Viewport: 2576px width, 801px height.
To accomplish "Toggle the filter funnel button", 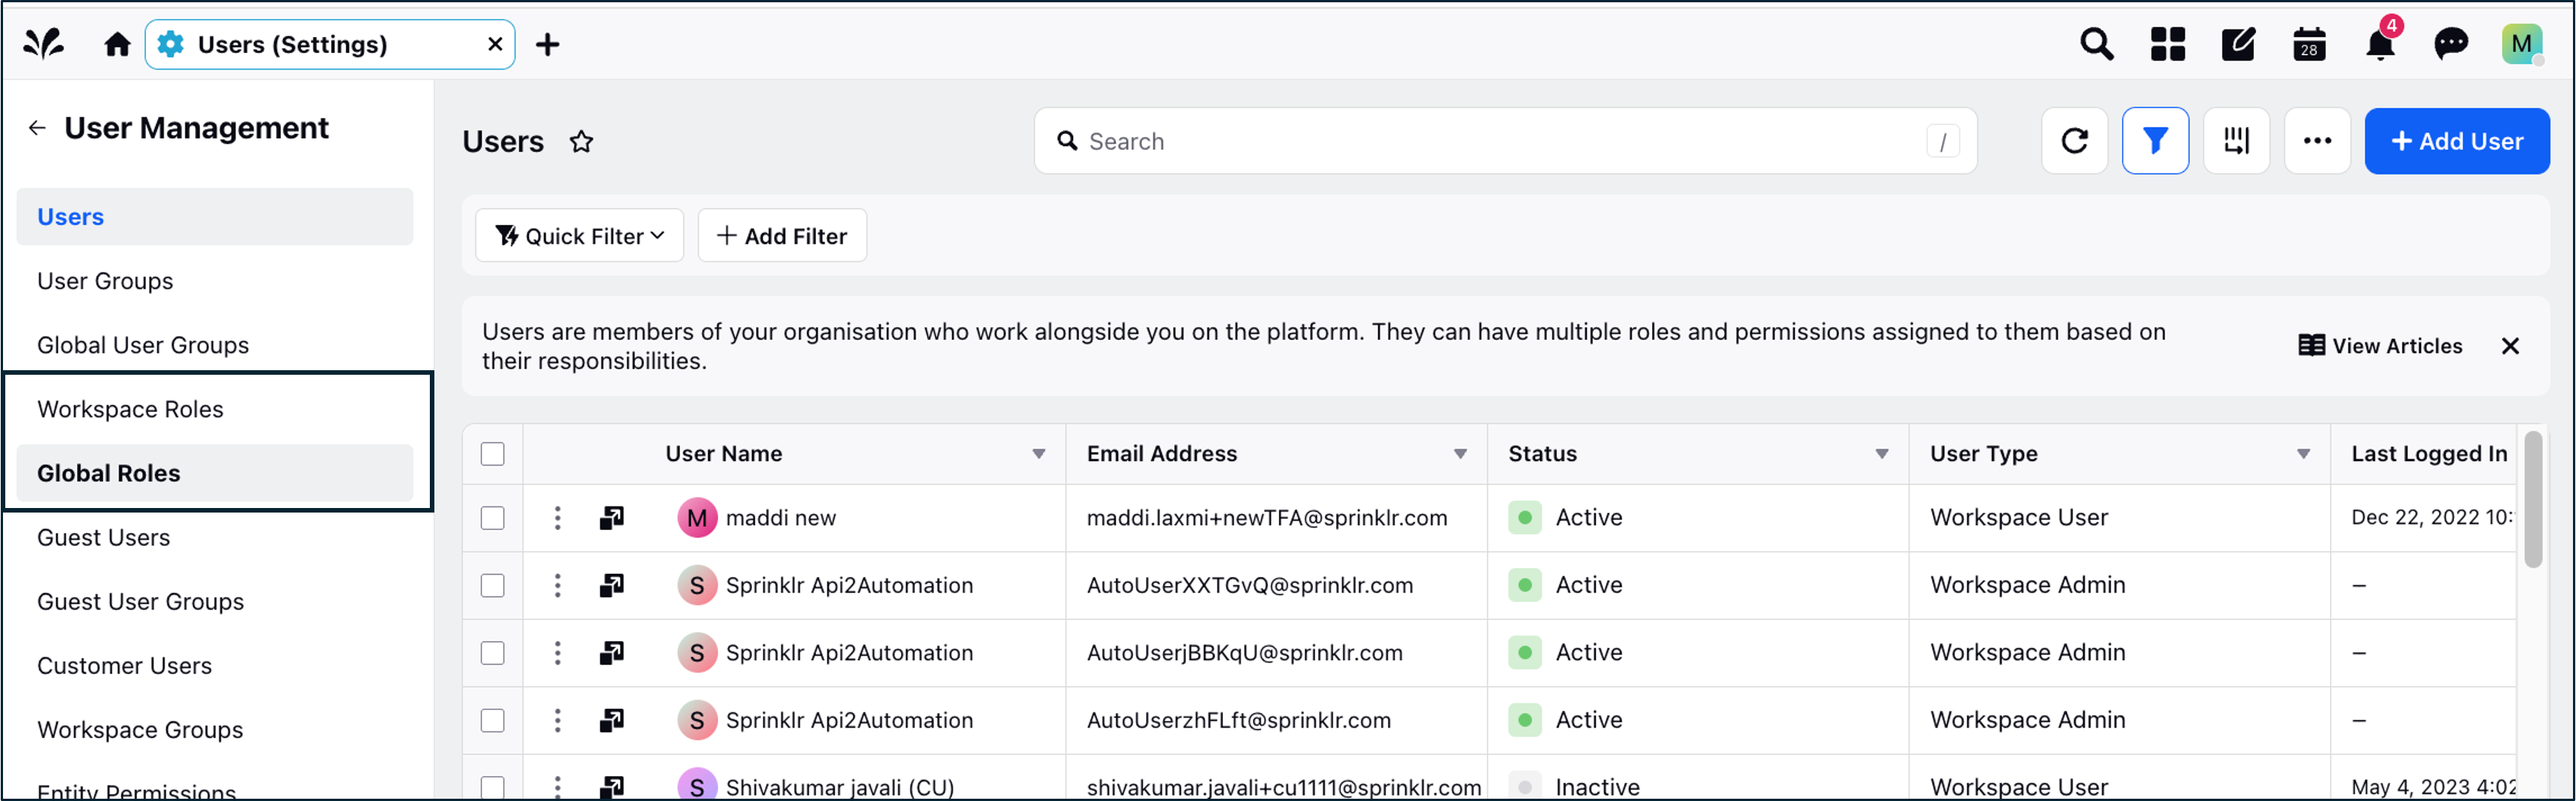I will tap(2155, 141).
